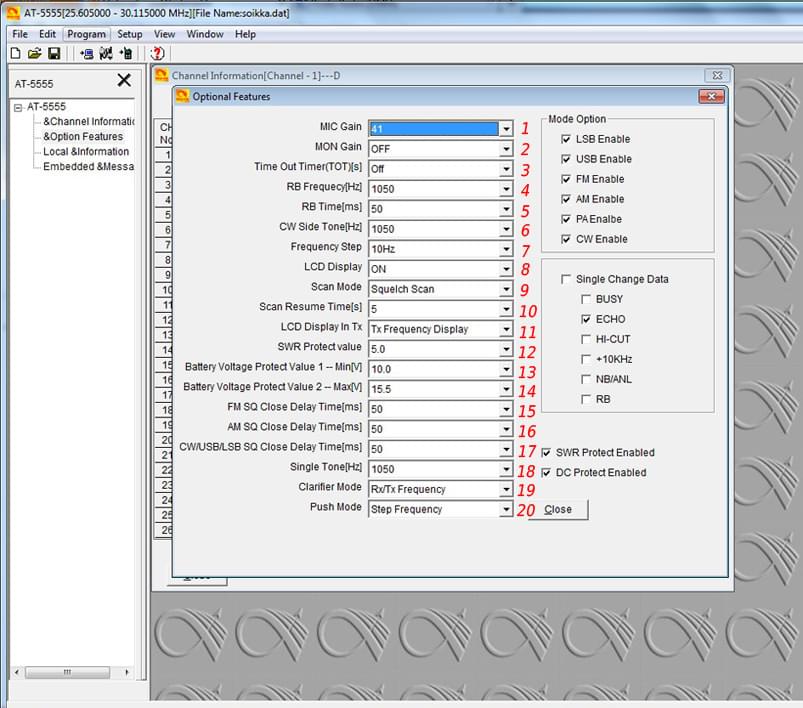Open the Edit menu

click(x=47, y=34)
